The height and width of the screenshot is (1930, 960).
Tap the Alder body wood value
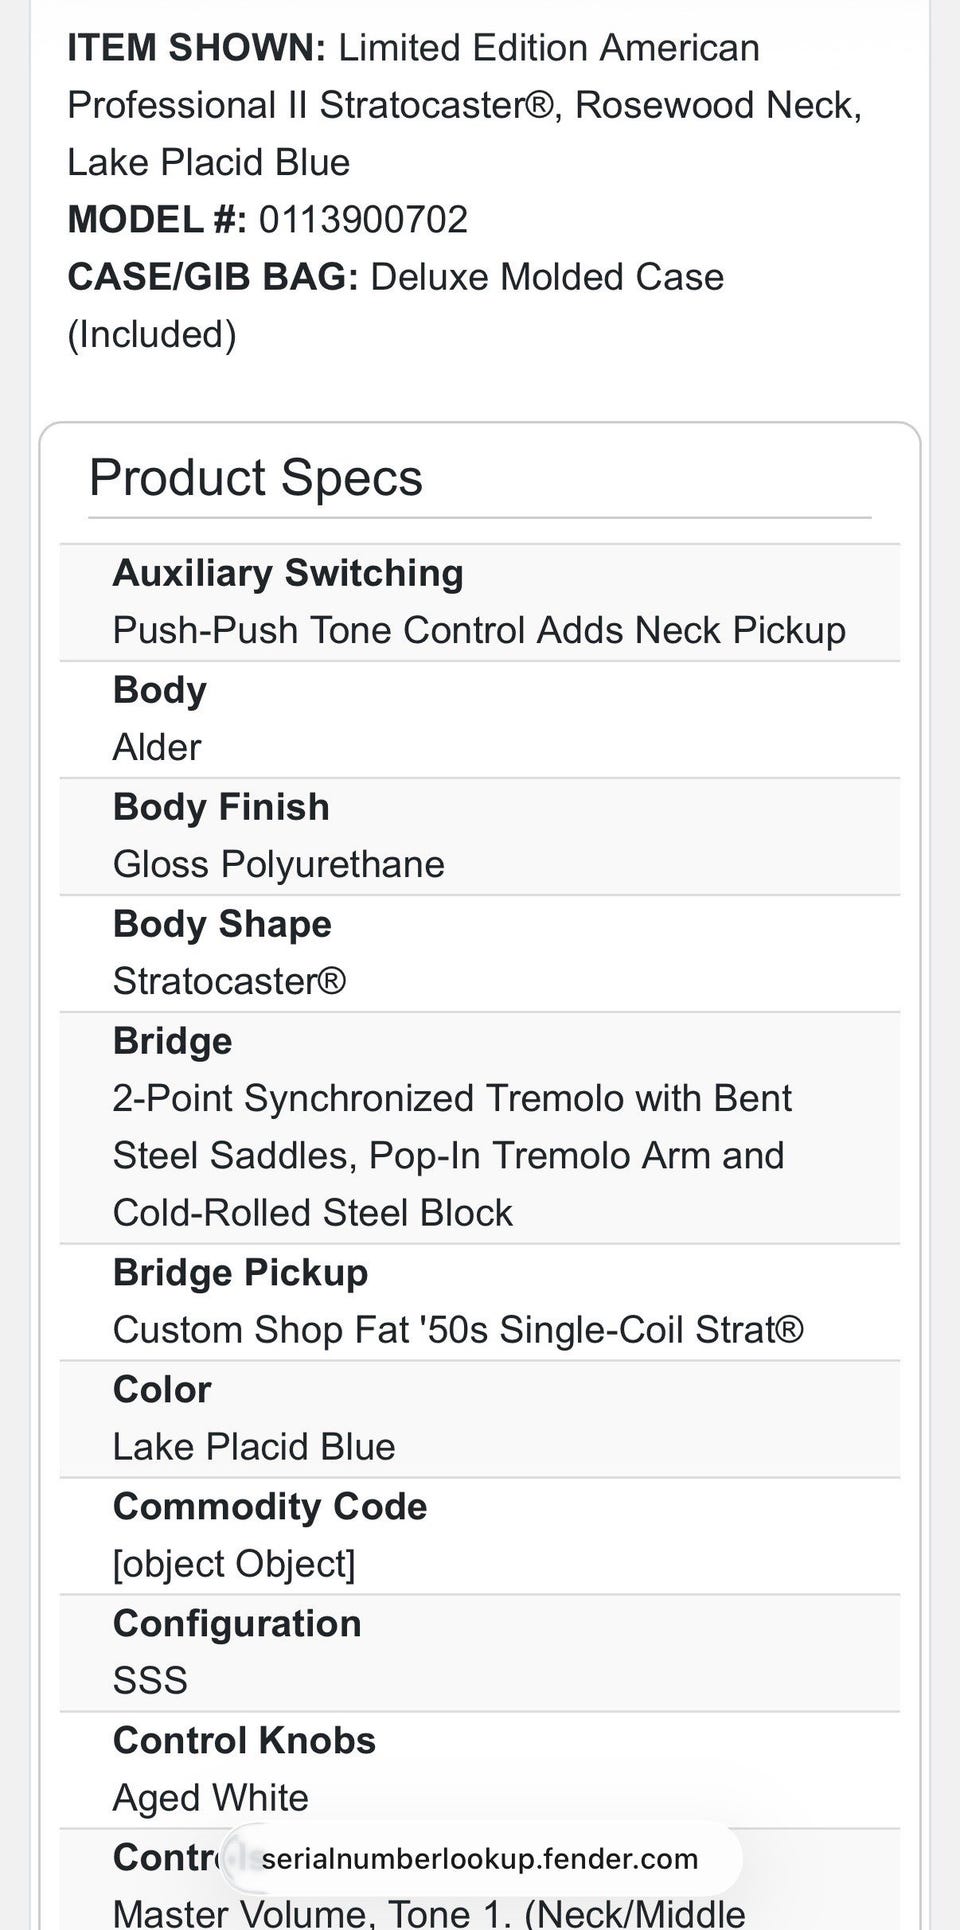(x=157, y=747)
